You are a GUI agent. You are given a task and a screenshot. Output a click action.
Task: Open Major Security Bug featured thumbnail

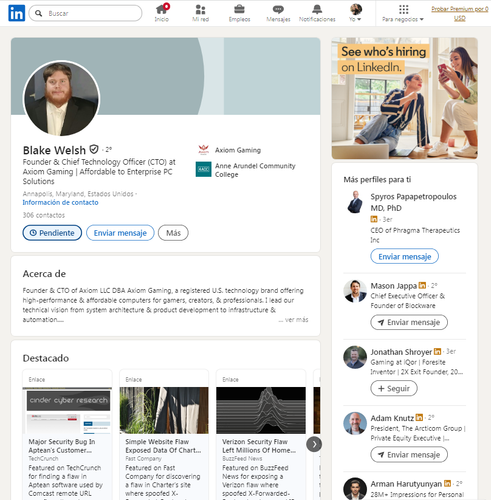(x=67, y=410)
